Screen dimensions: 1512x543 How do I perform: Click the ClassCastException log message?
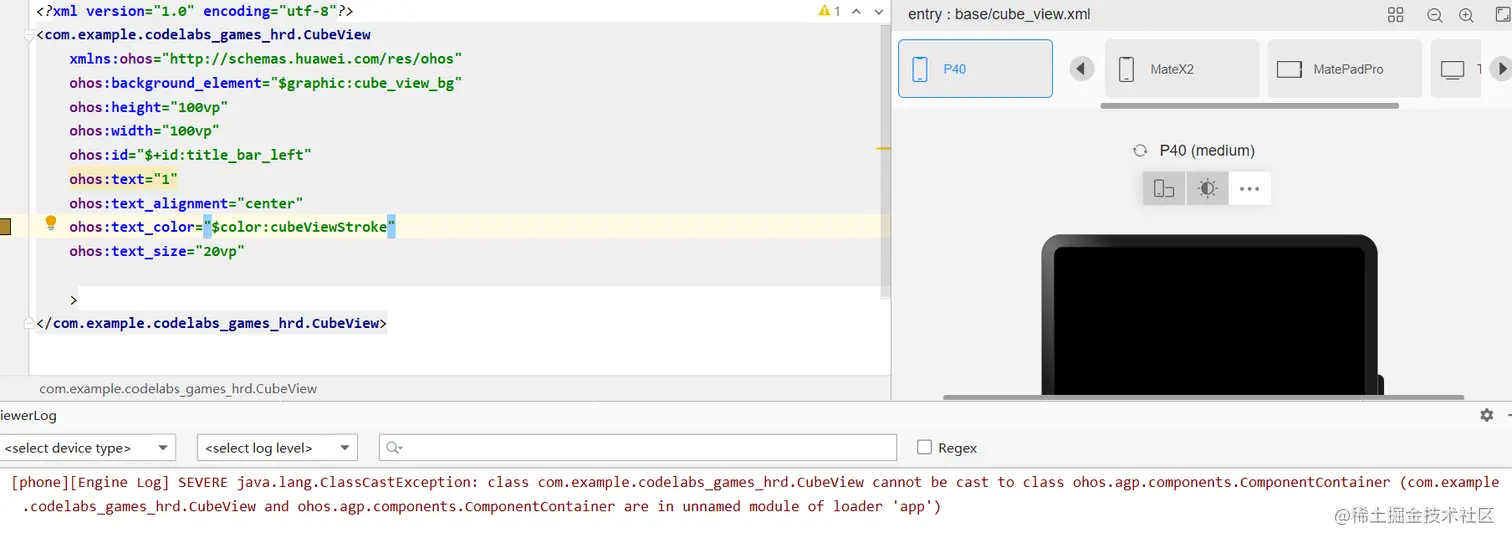(755, 494)
